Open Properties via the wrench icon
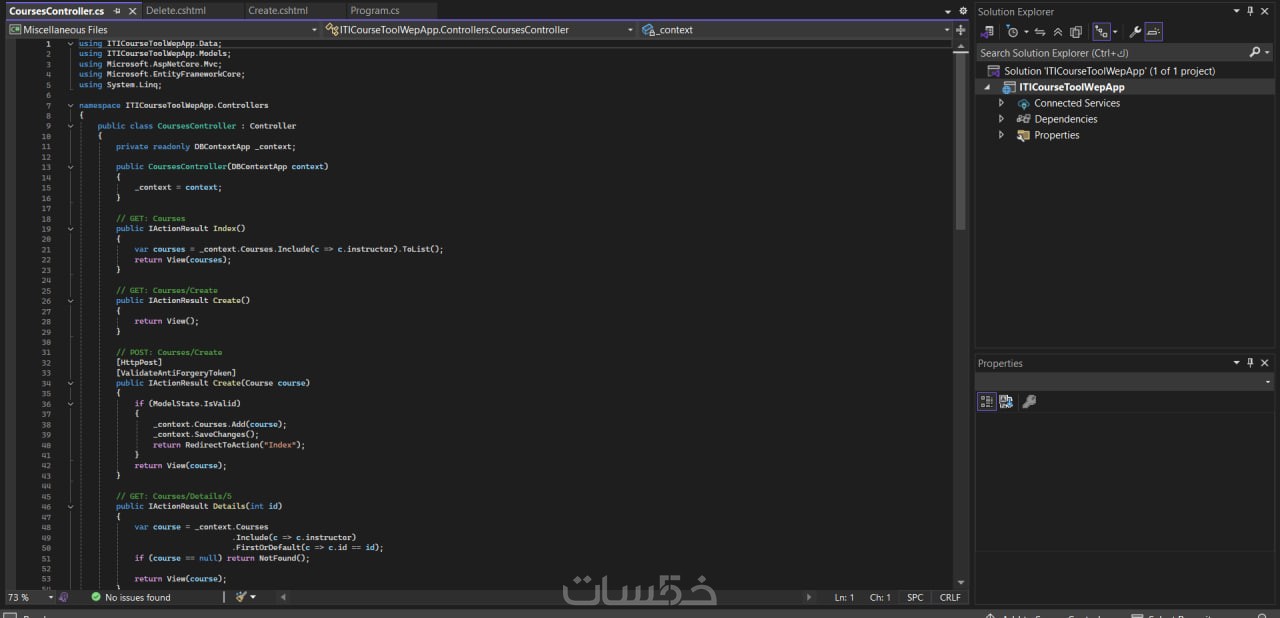 point(1135,32)
